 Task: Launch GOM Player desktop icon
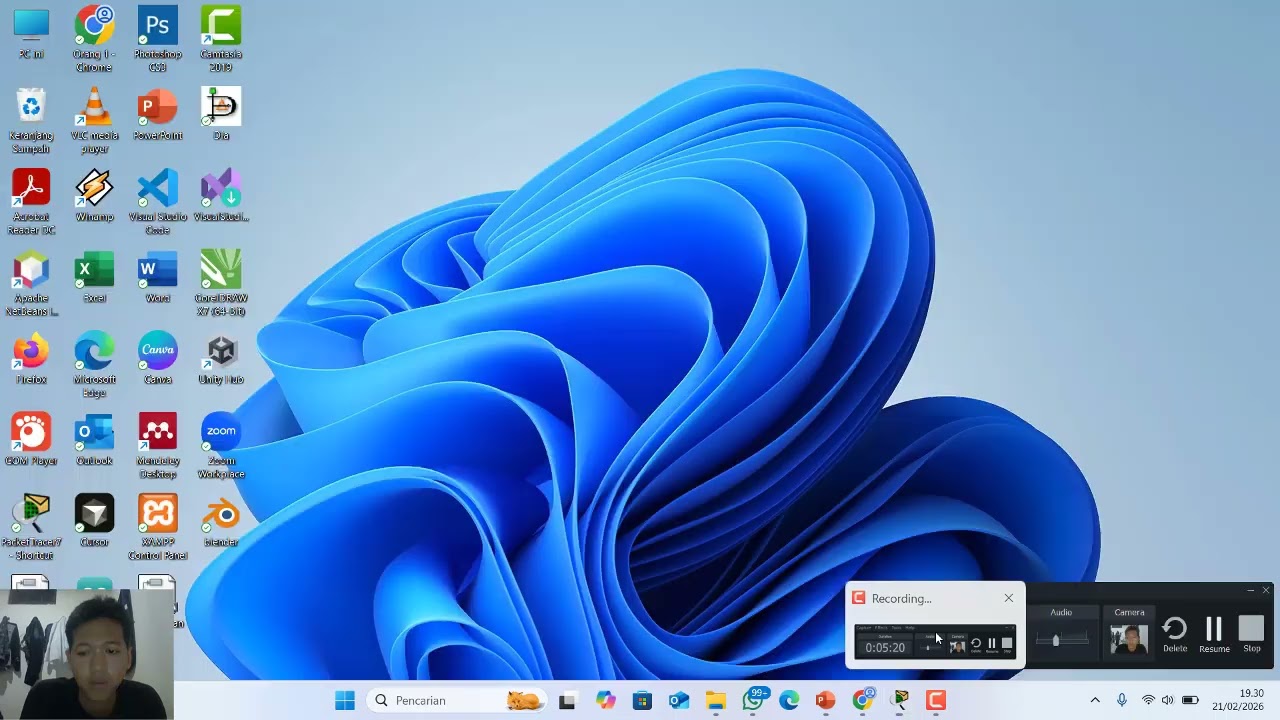31,440
